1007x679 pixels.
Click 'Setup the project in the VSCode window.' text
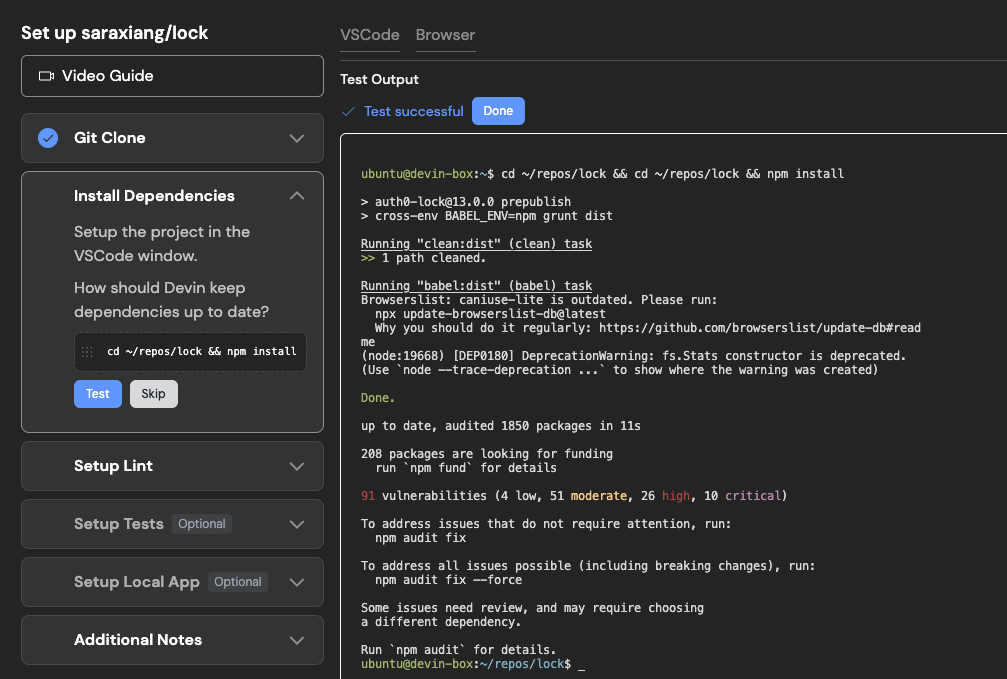coord(162,244)
